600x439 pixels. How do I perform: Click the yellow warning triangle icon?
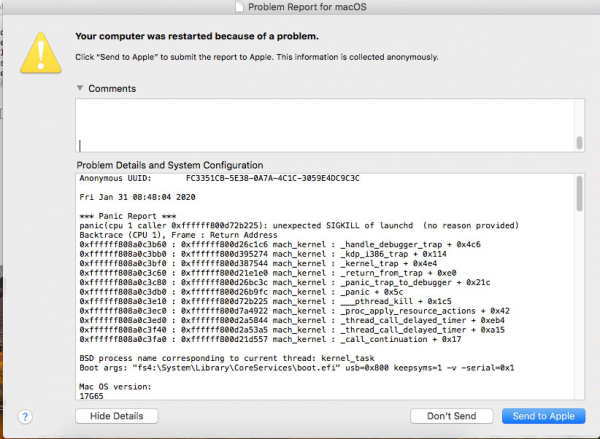pyautogui.click(x=39, y=50)
